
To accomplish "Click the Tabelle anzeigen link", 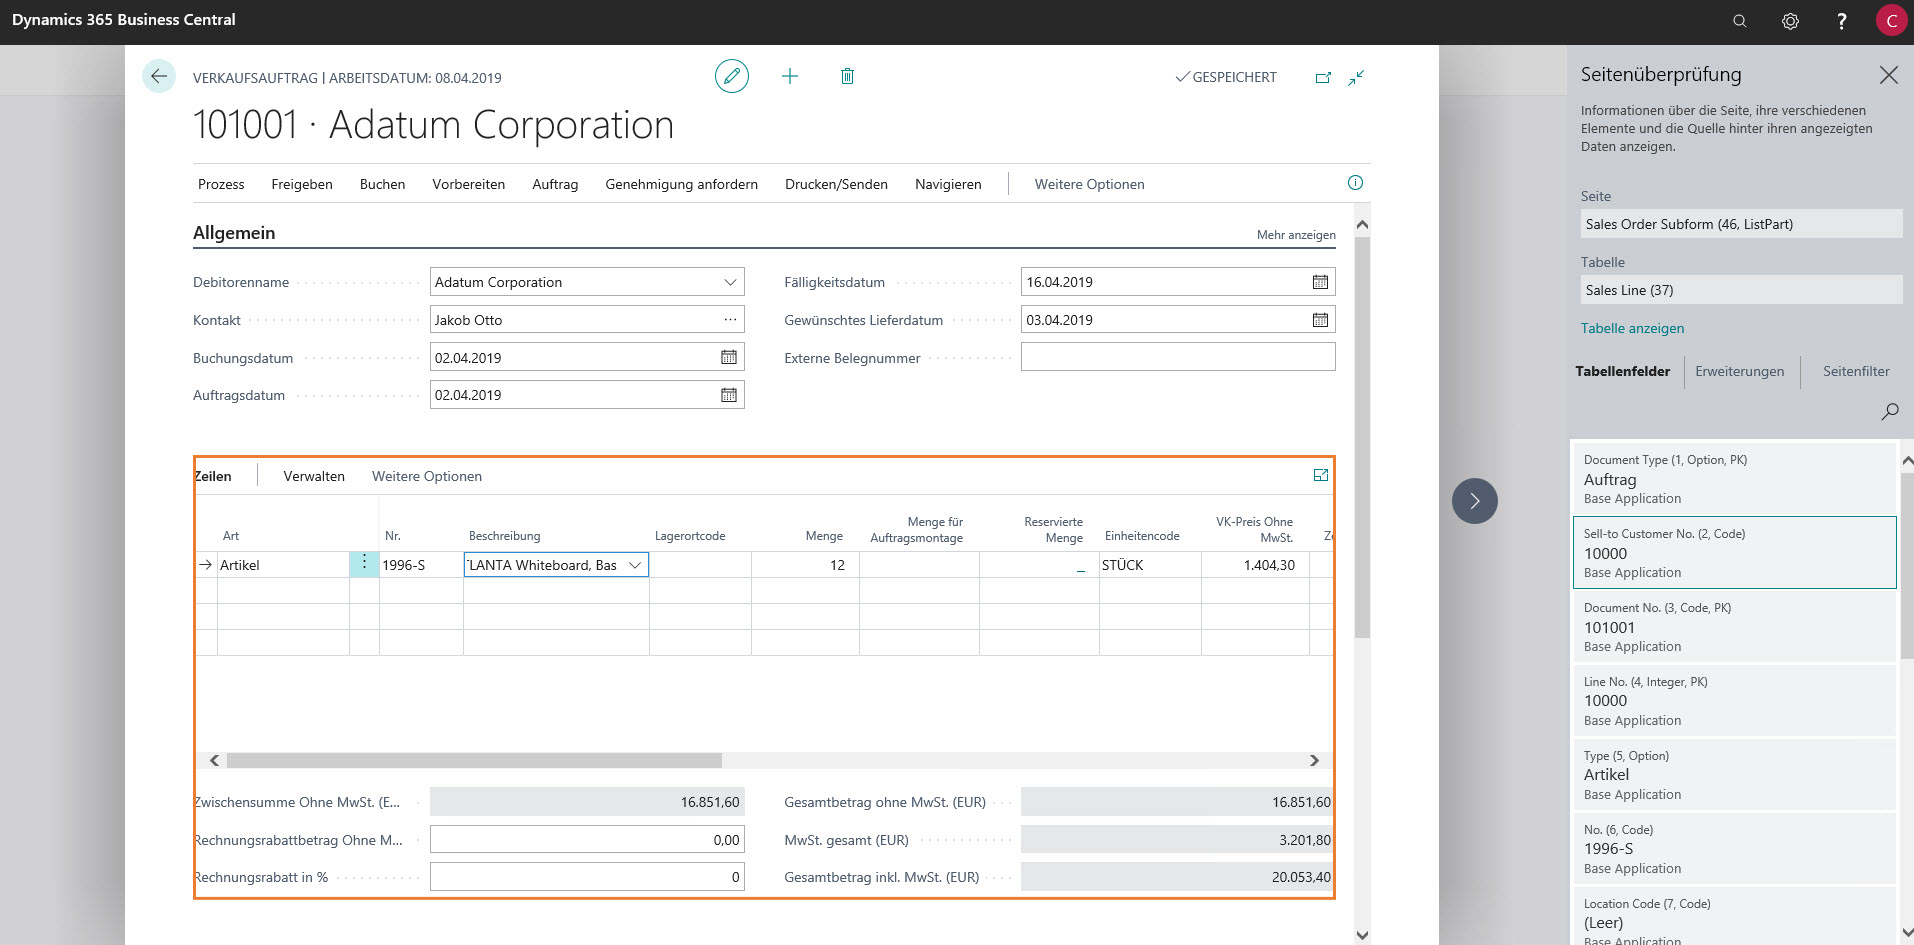I will pos(1632,328).
